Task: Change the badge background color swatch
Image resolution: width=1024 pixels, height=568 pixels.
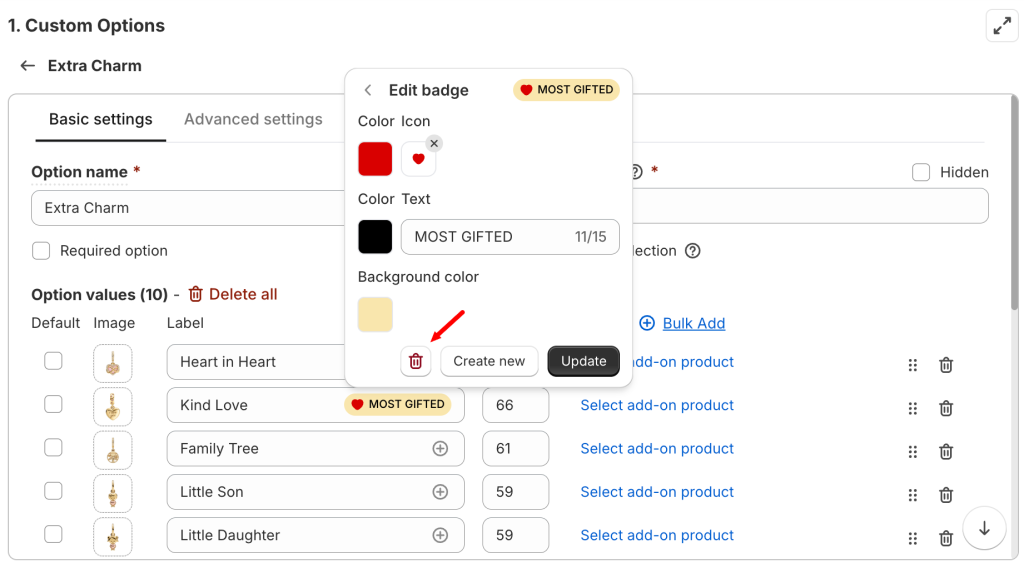Action: click(x=375, y=315)
